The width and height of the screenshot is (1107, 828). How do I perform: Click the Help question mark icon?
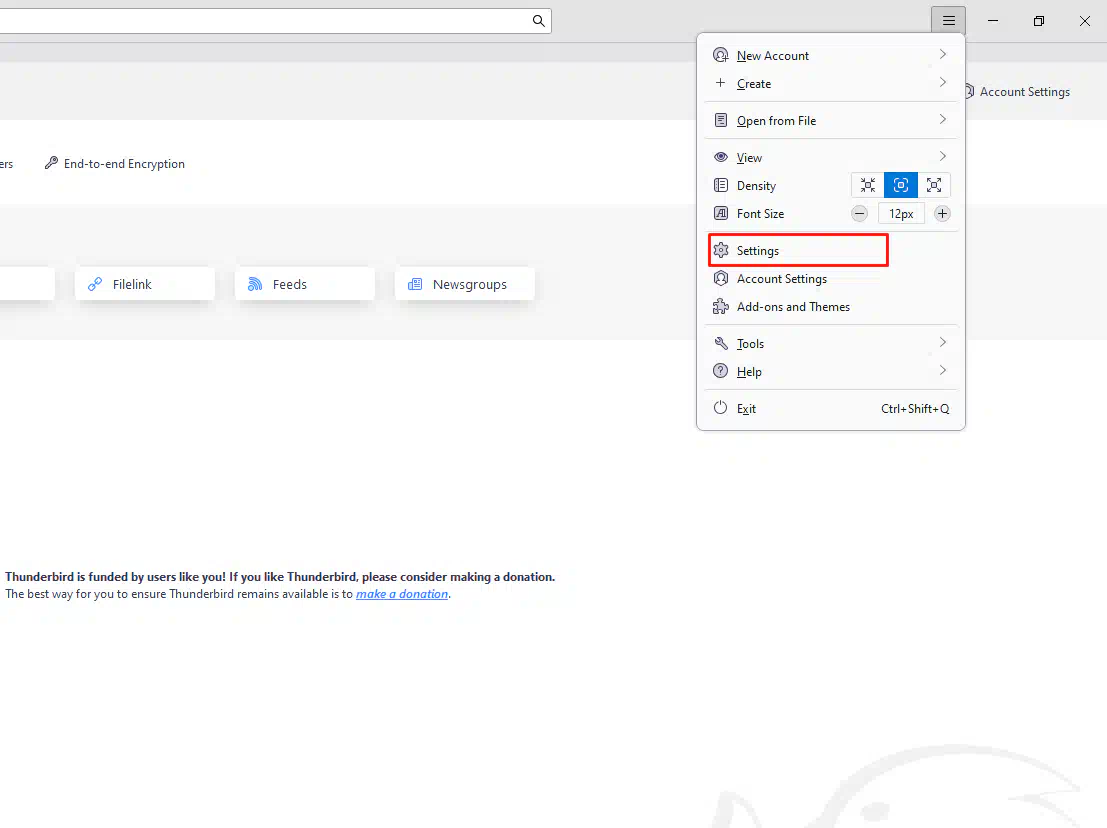(x=720, y=371)
